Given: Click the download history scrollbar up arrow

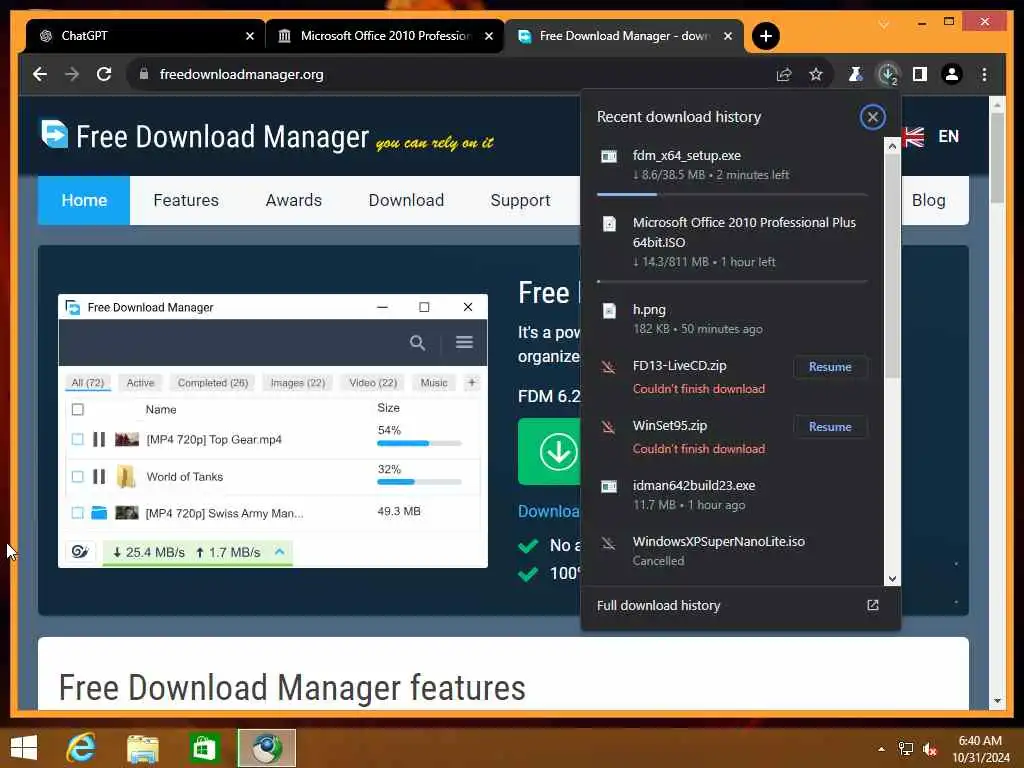Looking at the screenshot, I should [892, 146].
